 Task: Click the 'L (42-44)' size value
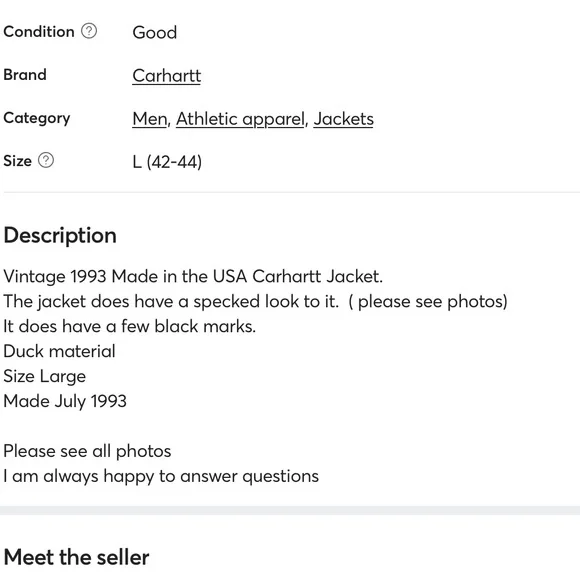click(167, 162)
